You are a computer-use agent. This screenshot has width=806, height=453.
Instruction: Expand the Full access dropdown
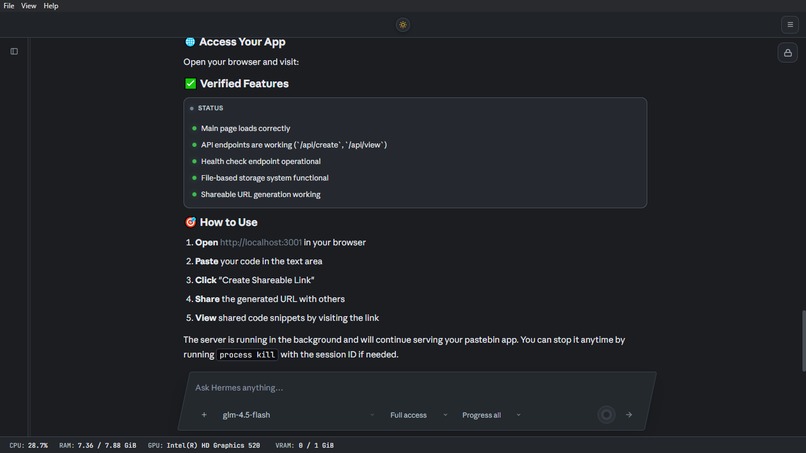pos(418,415)
